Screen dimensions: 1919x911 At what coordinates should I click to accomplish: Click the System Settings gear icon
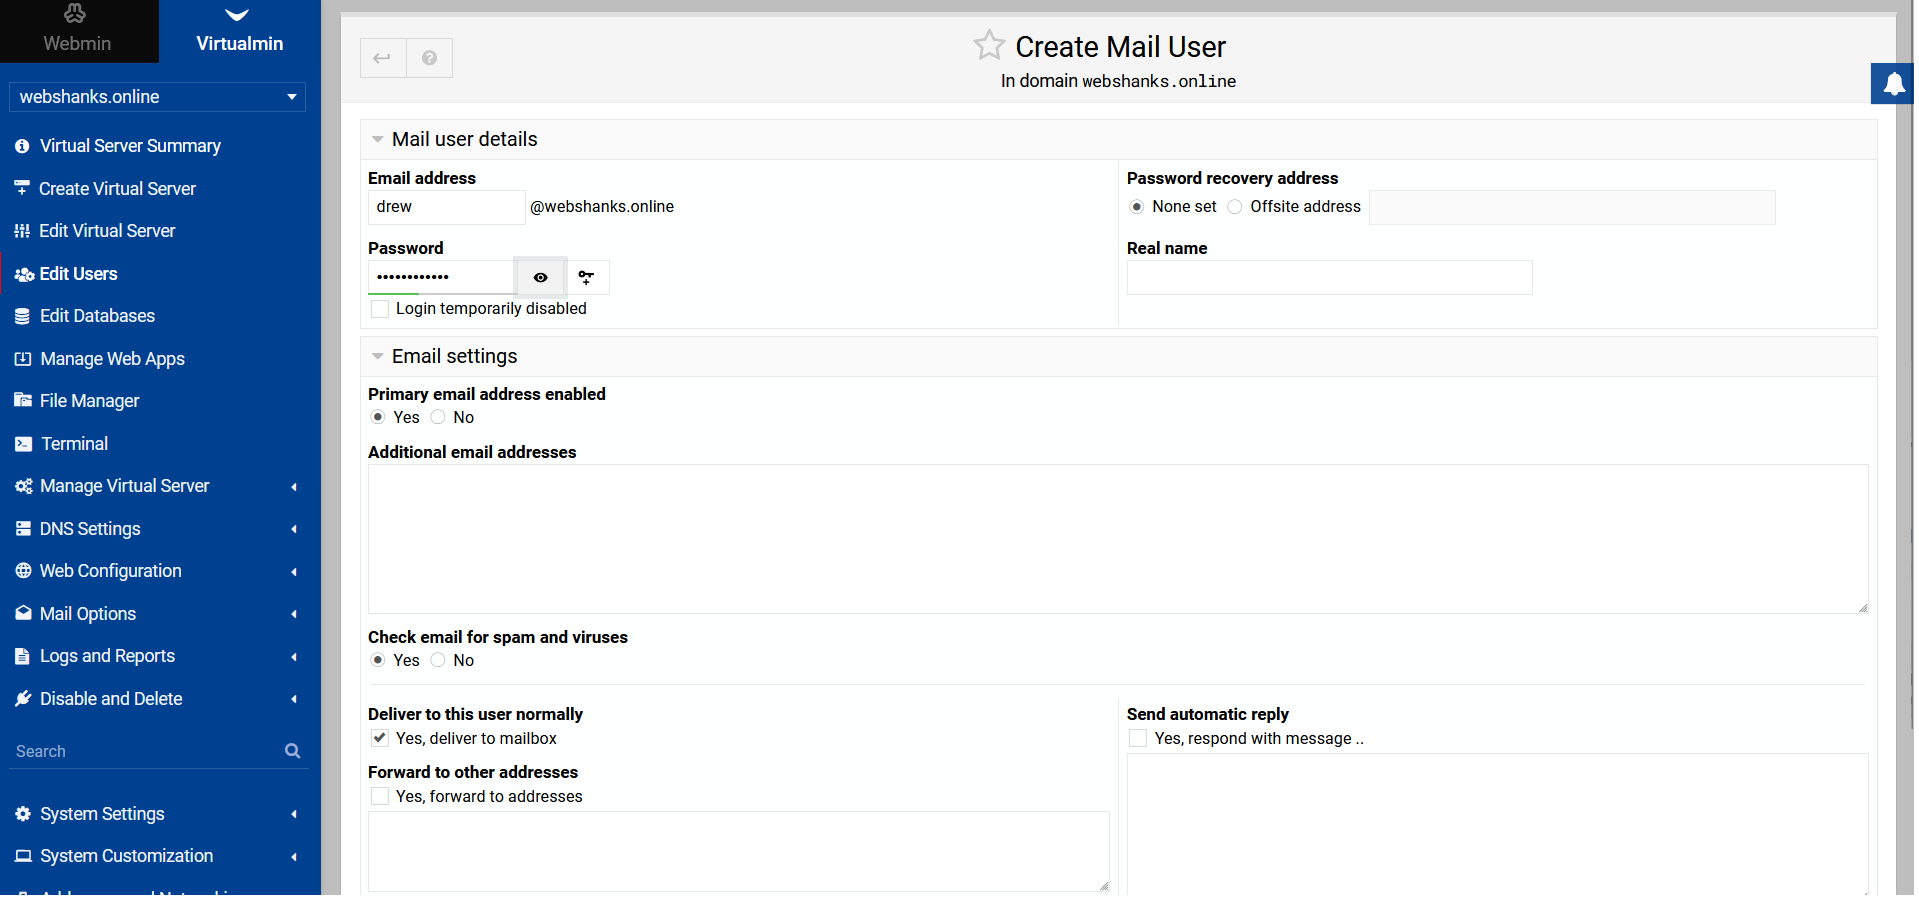click(23, 814)
